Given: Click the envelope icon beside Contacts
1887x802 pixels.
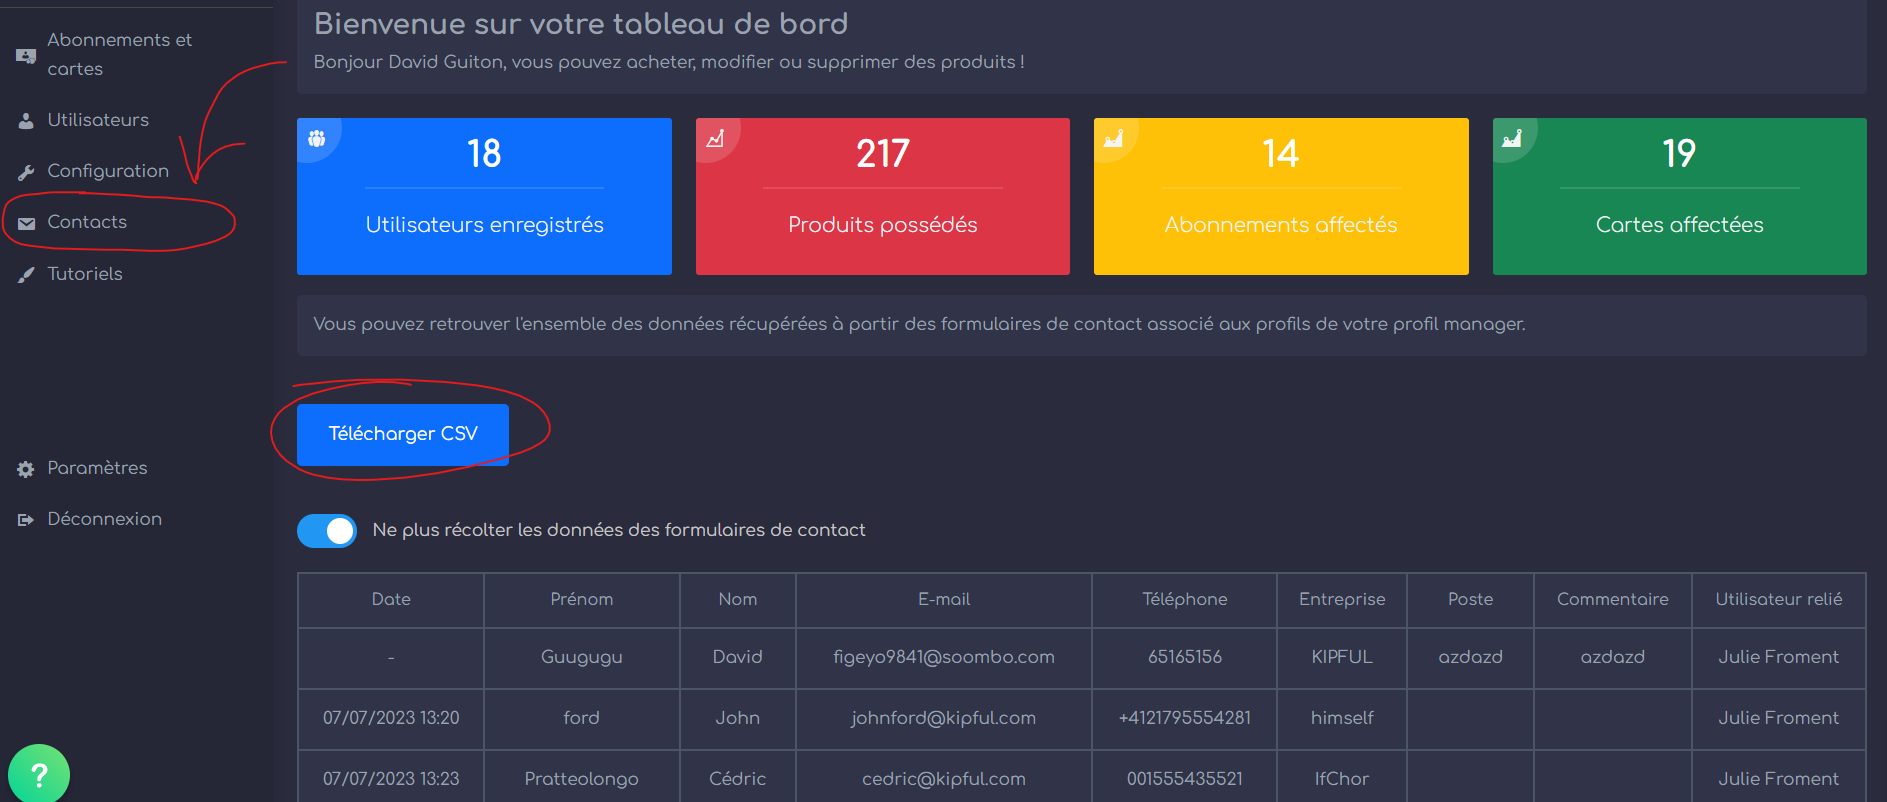Looking at the screenshot, I should (27, 223).
